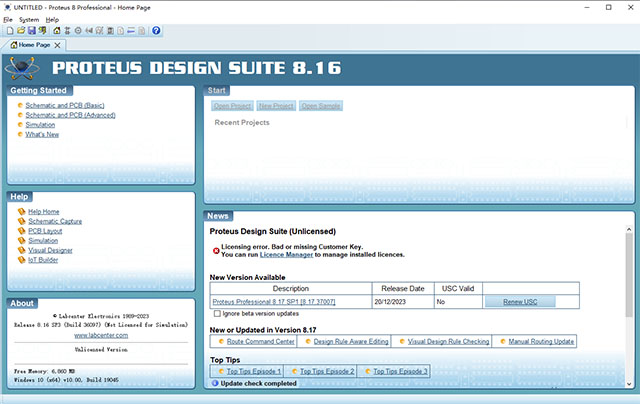Viewport: 640px width, 404px height.
Task: Click the Proteus atom logo in banner
Action: tap(22, 68)
